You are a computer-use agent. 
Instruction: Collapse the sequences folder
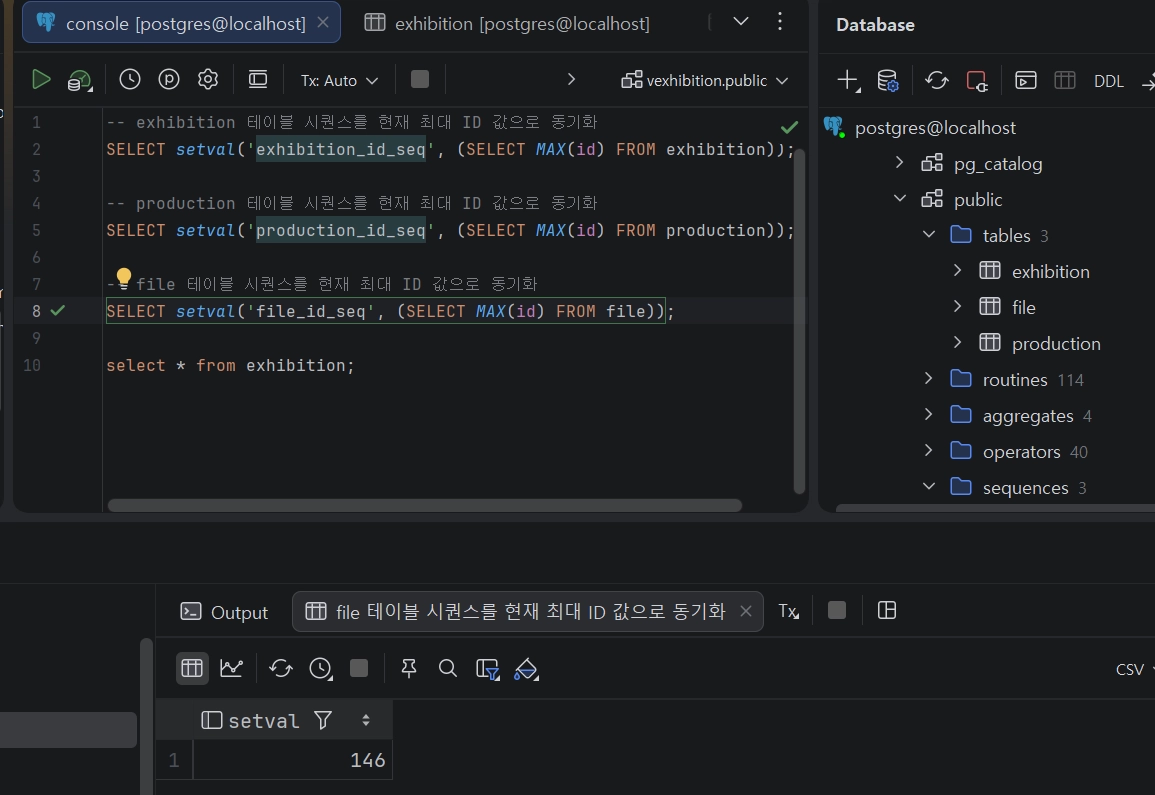point(929,487)
